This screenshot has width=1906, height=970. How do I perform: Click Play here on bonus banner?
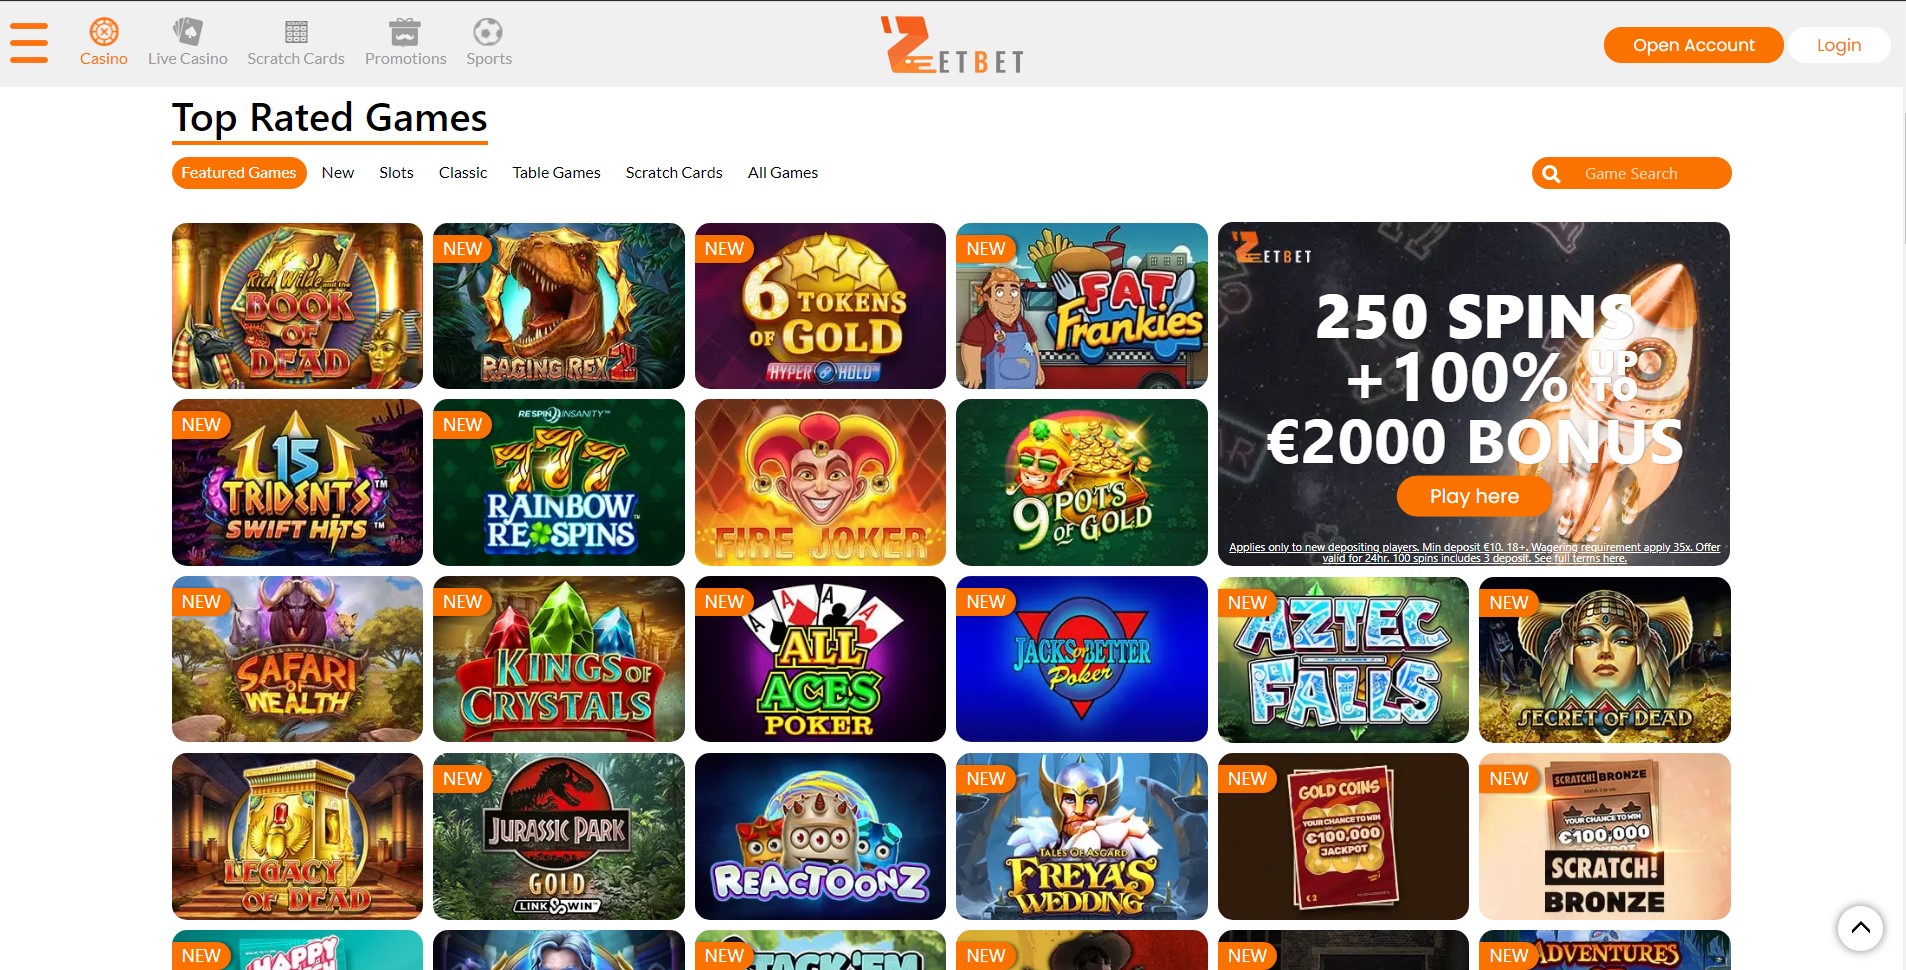[x=1474, y=496]
